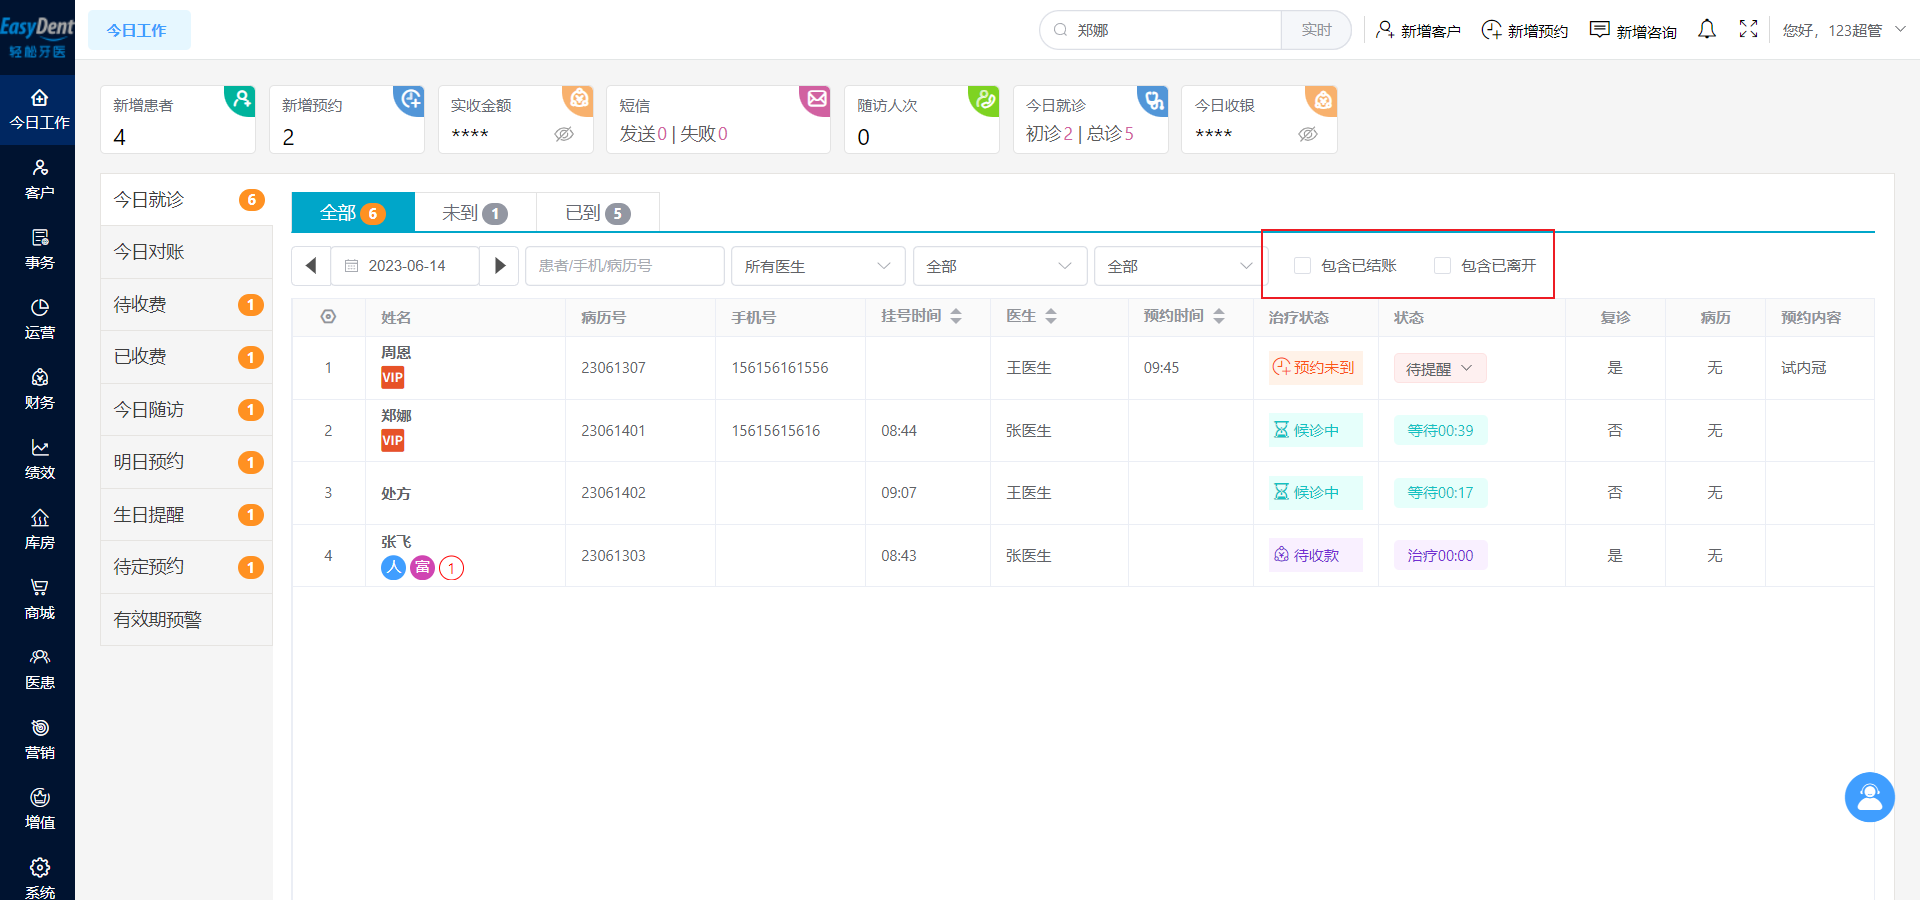The image size is (1920, 900).
Task: Open 商城 section in sidebar
Action: point(39,600)
